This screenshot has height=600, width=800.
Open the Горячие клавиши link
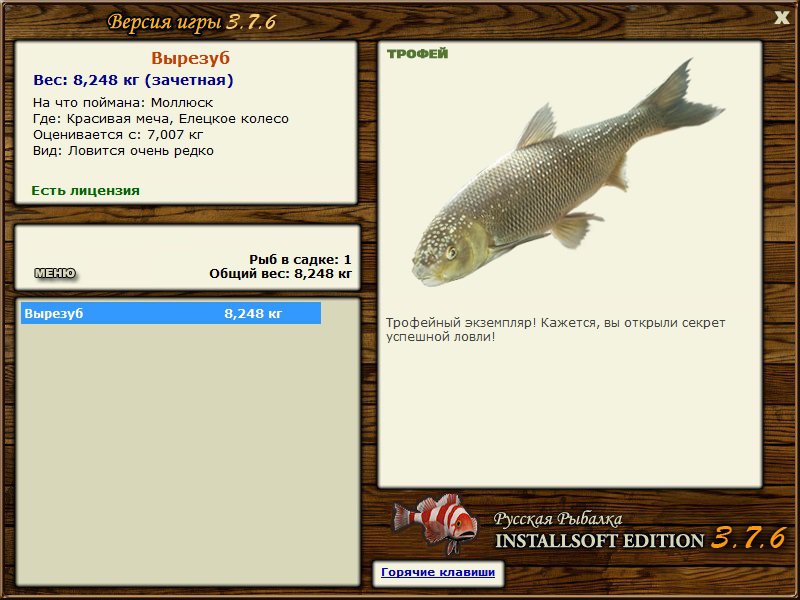coord(438,572)
